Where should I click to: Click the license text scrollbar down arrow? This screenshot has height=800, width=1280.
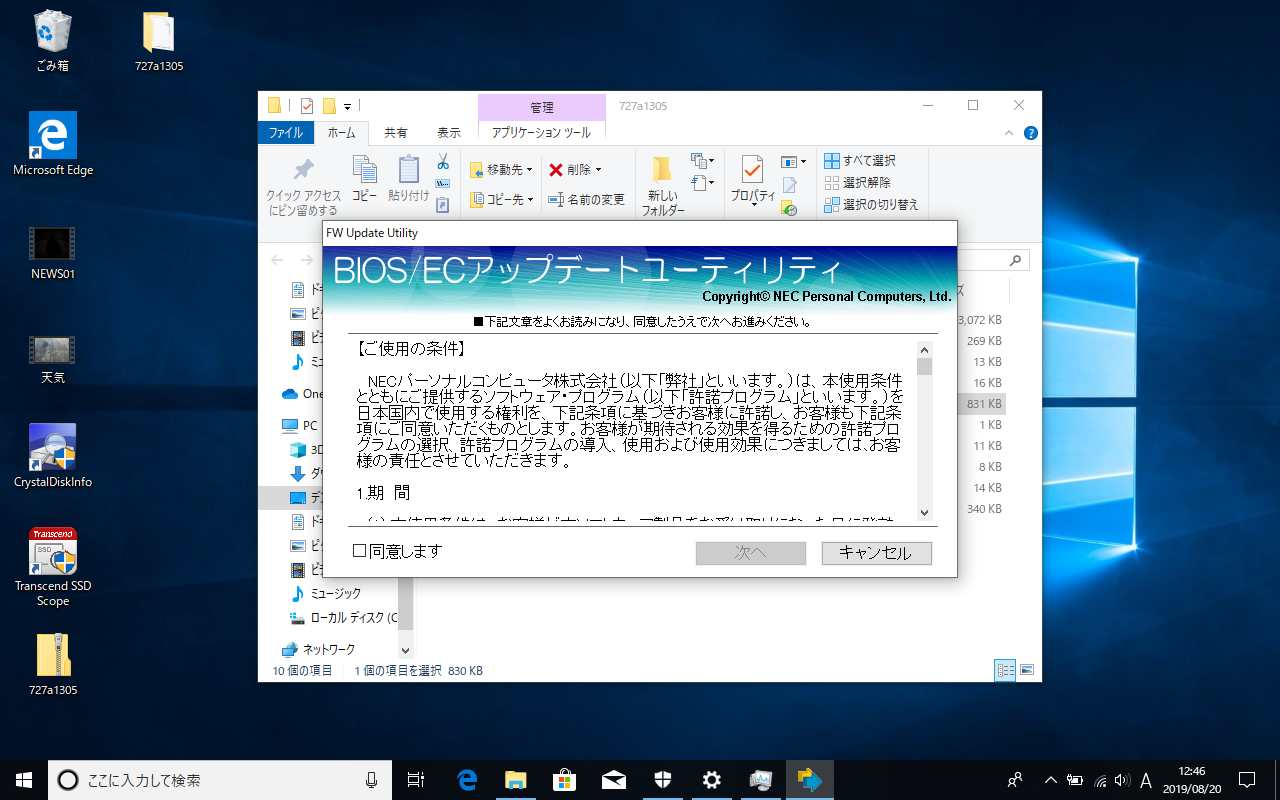coord(924,511)
